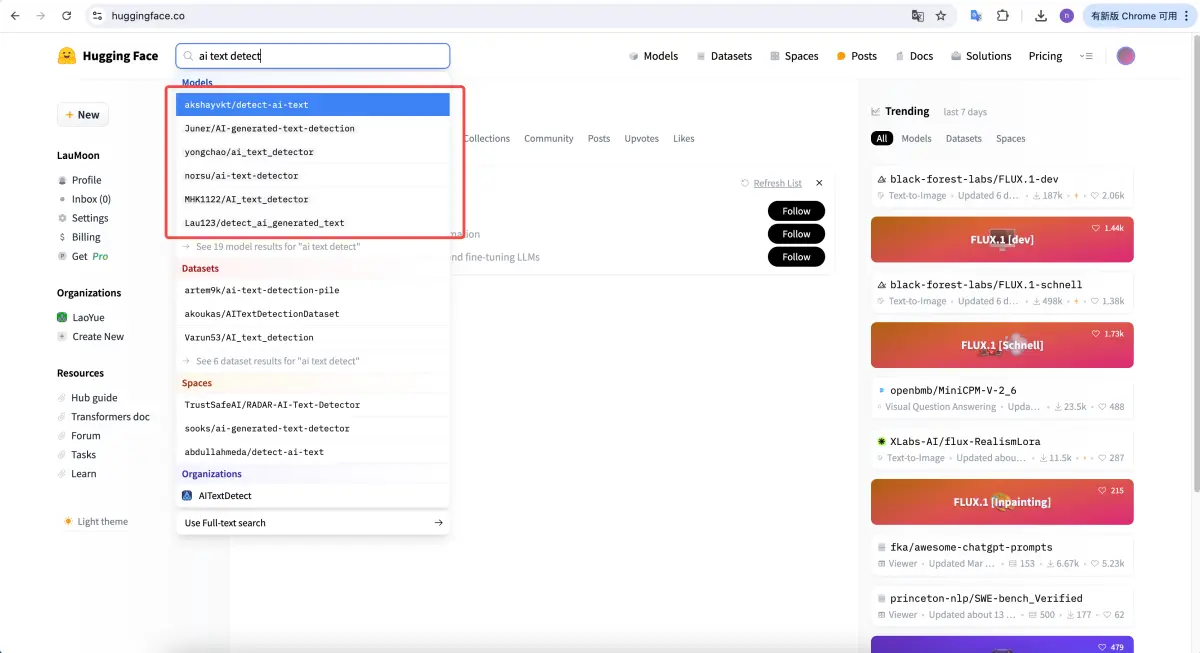Image resolution: width=1200 pixels, height=653 pixels.
Task: Open Solutions menu in navbar
Action: [x=981, y=56]
